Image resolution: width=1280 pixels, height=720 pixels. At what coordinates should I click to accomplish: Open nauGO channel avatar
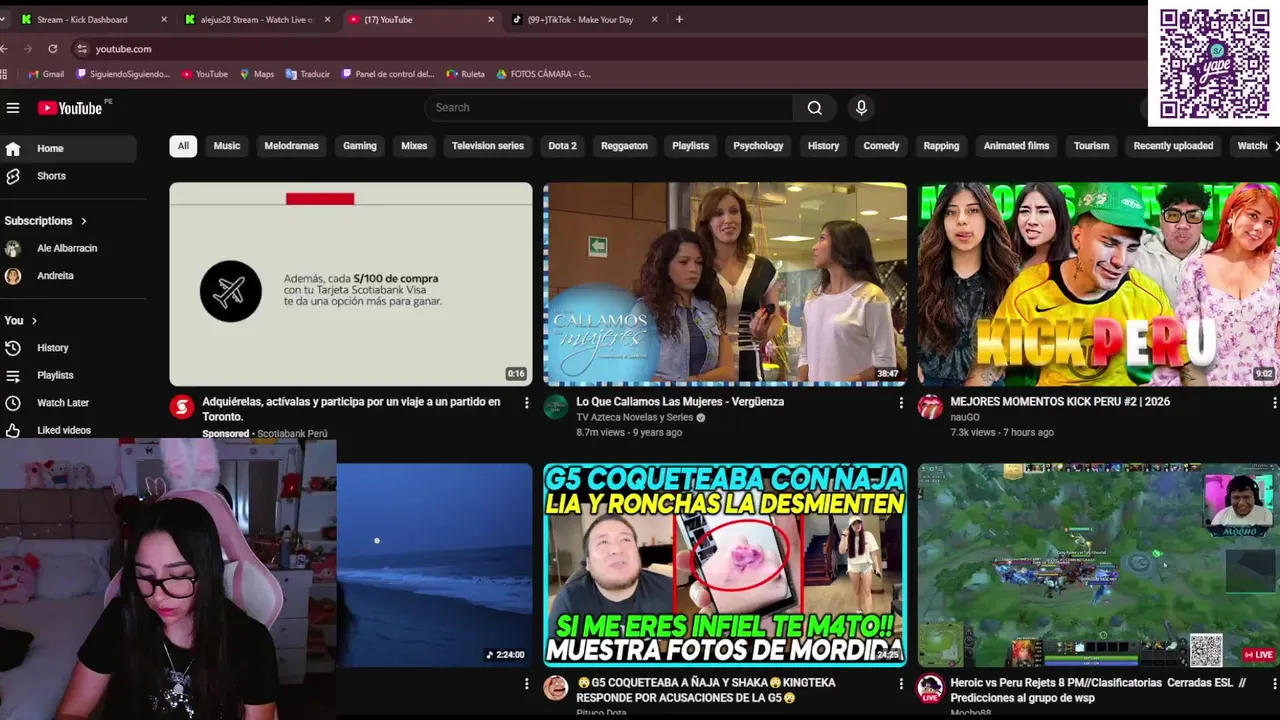(x=930, y=407)
